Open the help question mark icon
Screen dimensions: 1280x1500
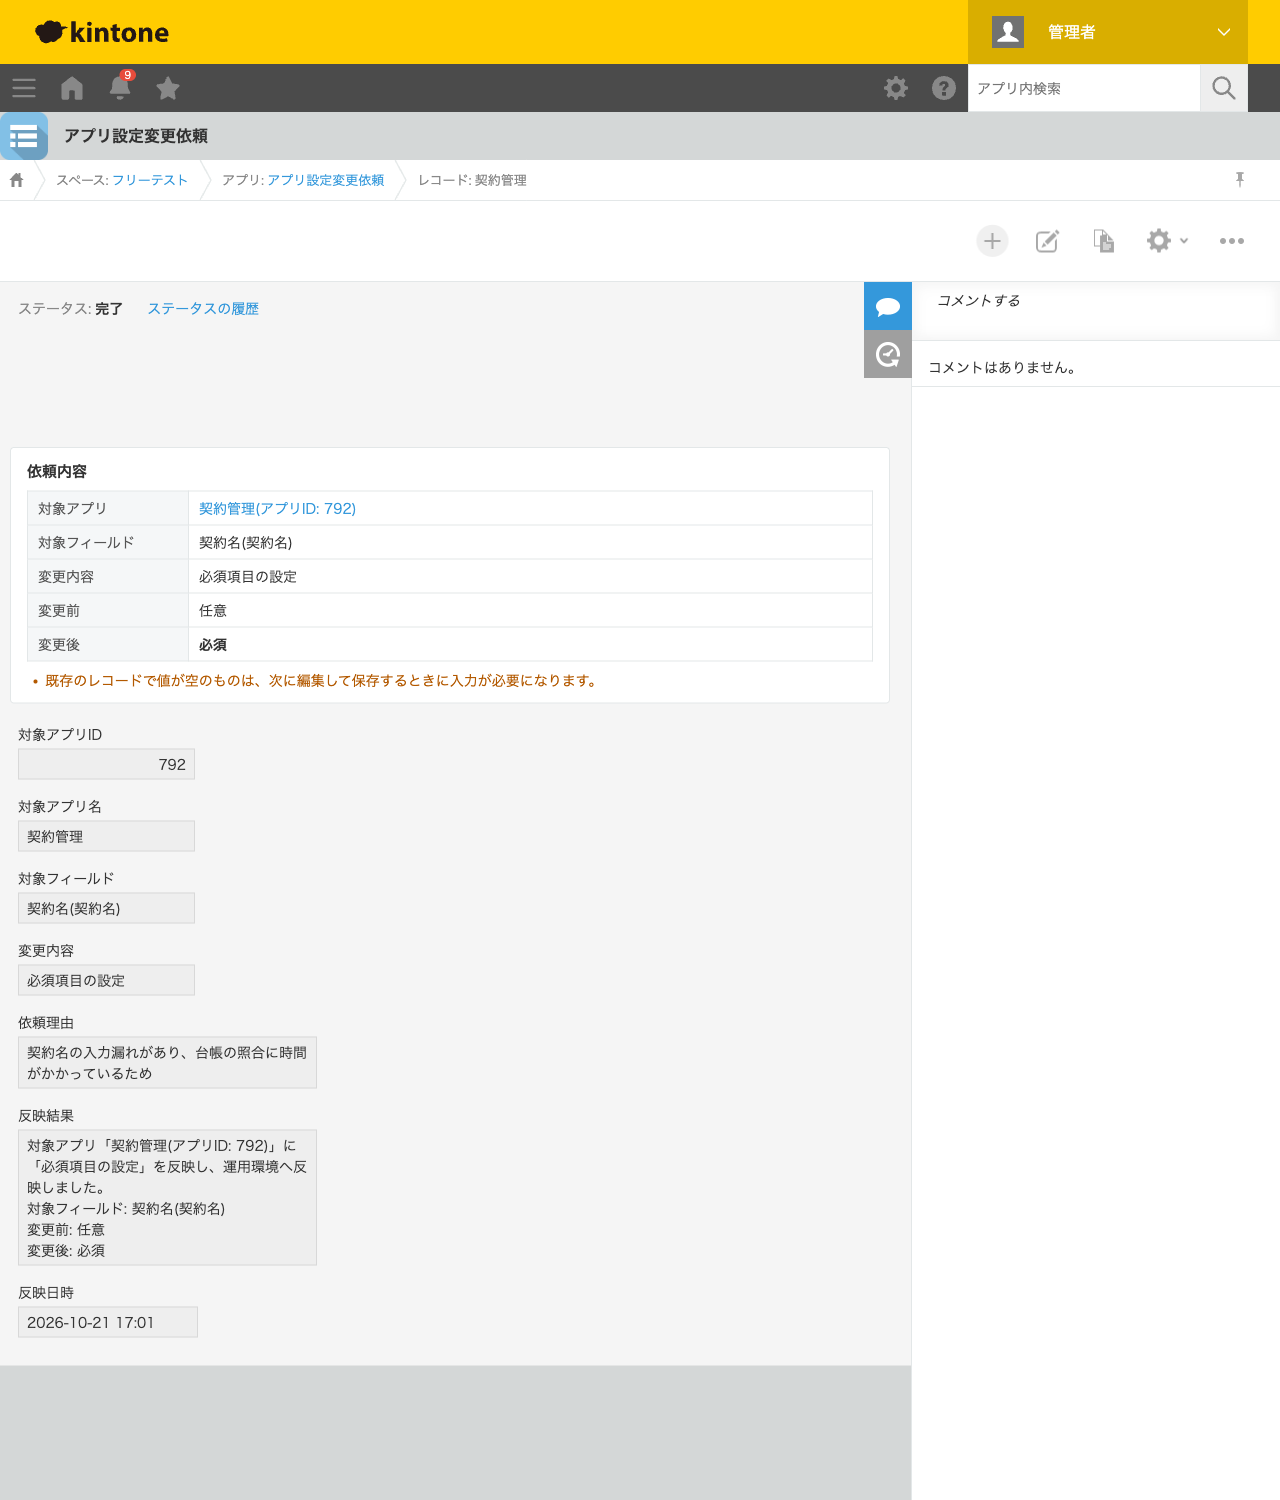944,88
